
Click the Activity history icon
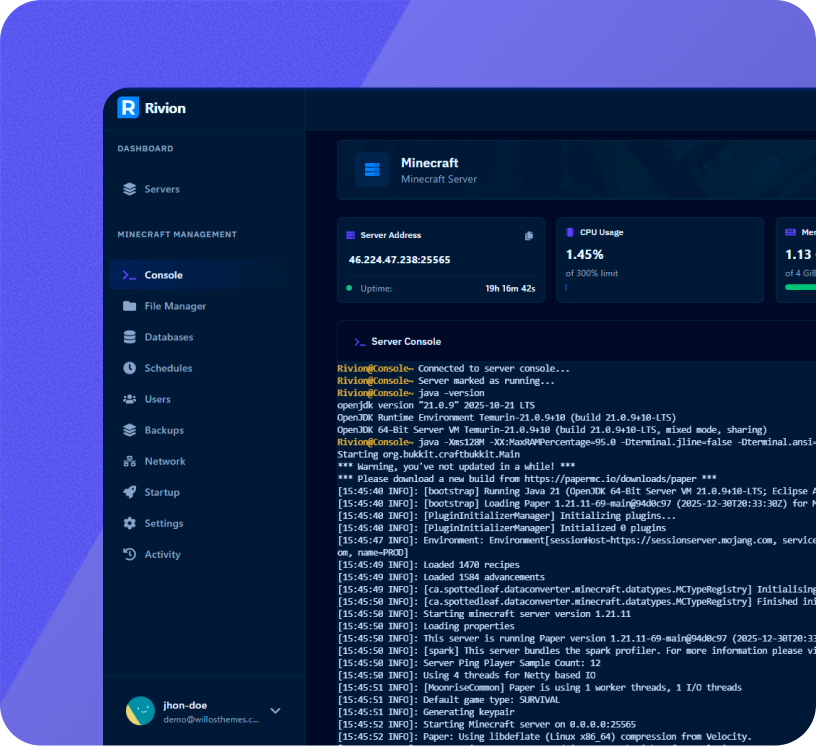(x=130, y=554)
